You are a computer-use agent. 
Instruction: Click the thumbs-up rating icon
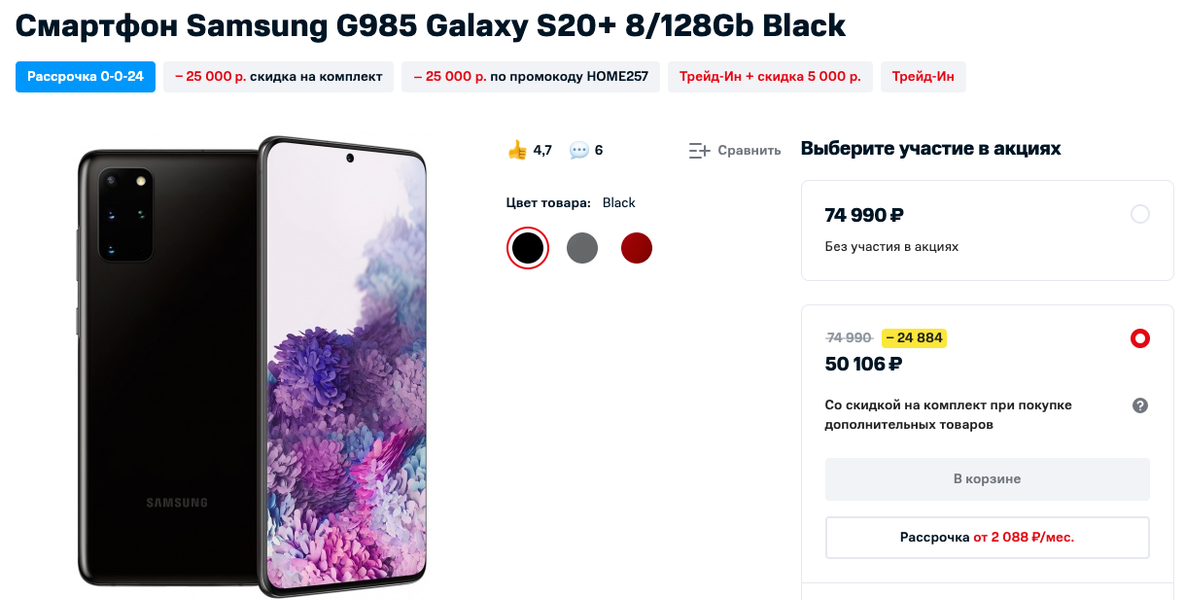[516, 150]
